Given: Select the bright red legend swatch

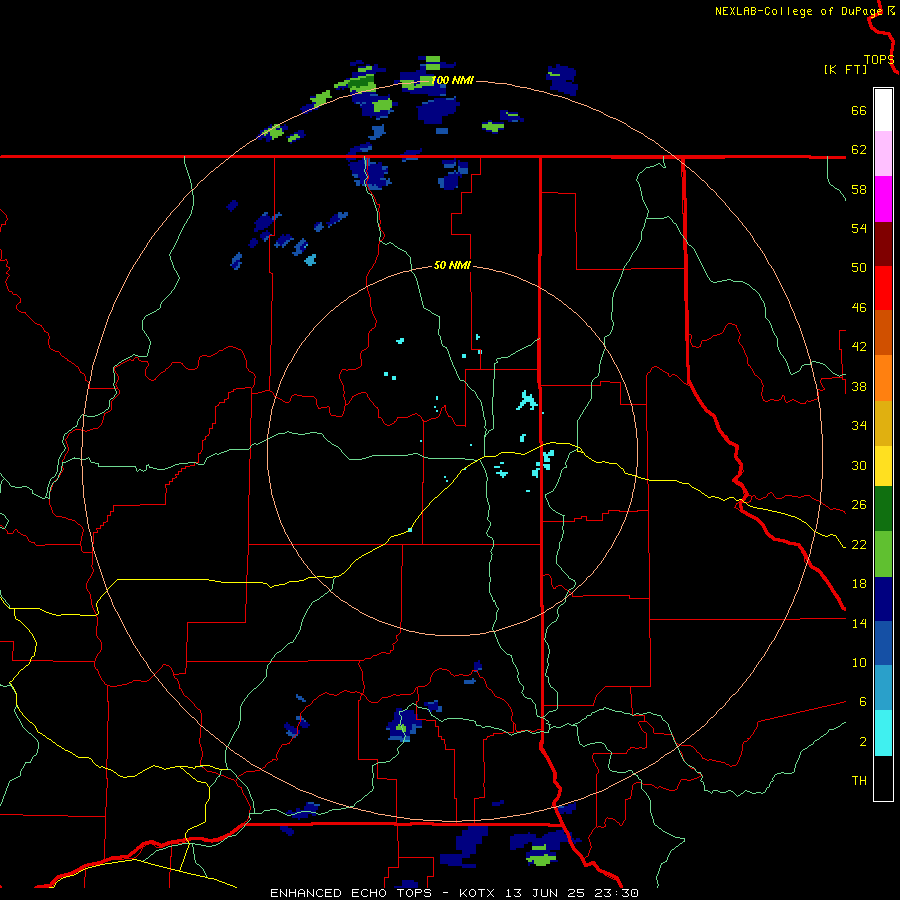Looking at the screenshot, I should tap(883, 288).
